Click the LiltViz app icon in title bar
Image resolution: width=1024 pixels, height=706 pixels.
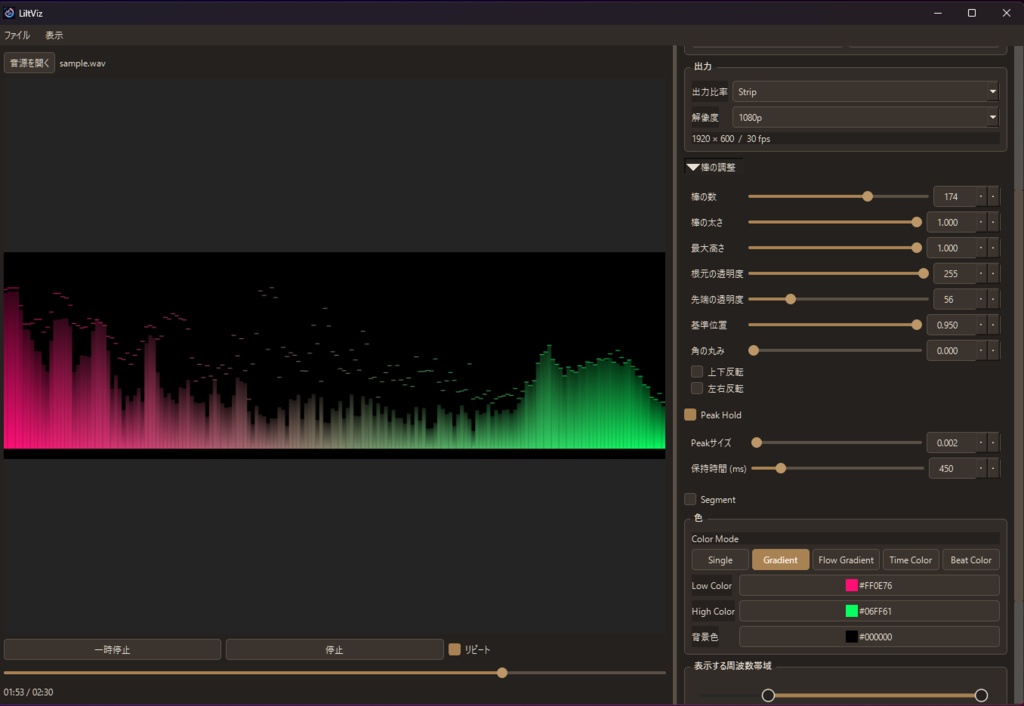point(9,12)
